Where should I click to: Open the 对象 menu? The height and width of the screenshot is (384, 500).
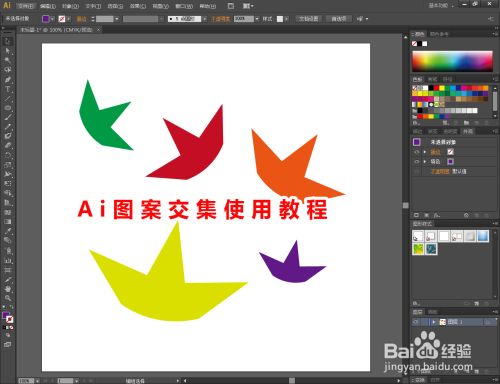(70, 6)
